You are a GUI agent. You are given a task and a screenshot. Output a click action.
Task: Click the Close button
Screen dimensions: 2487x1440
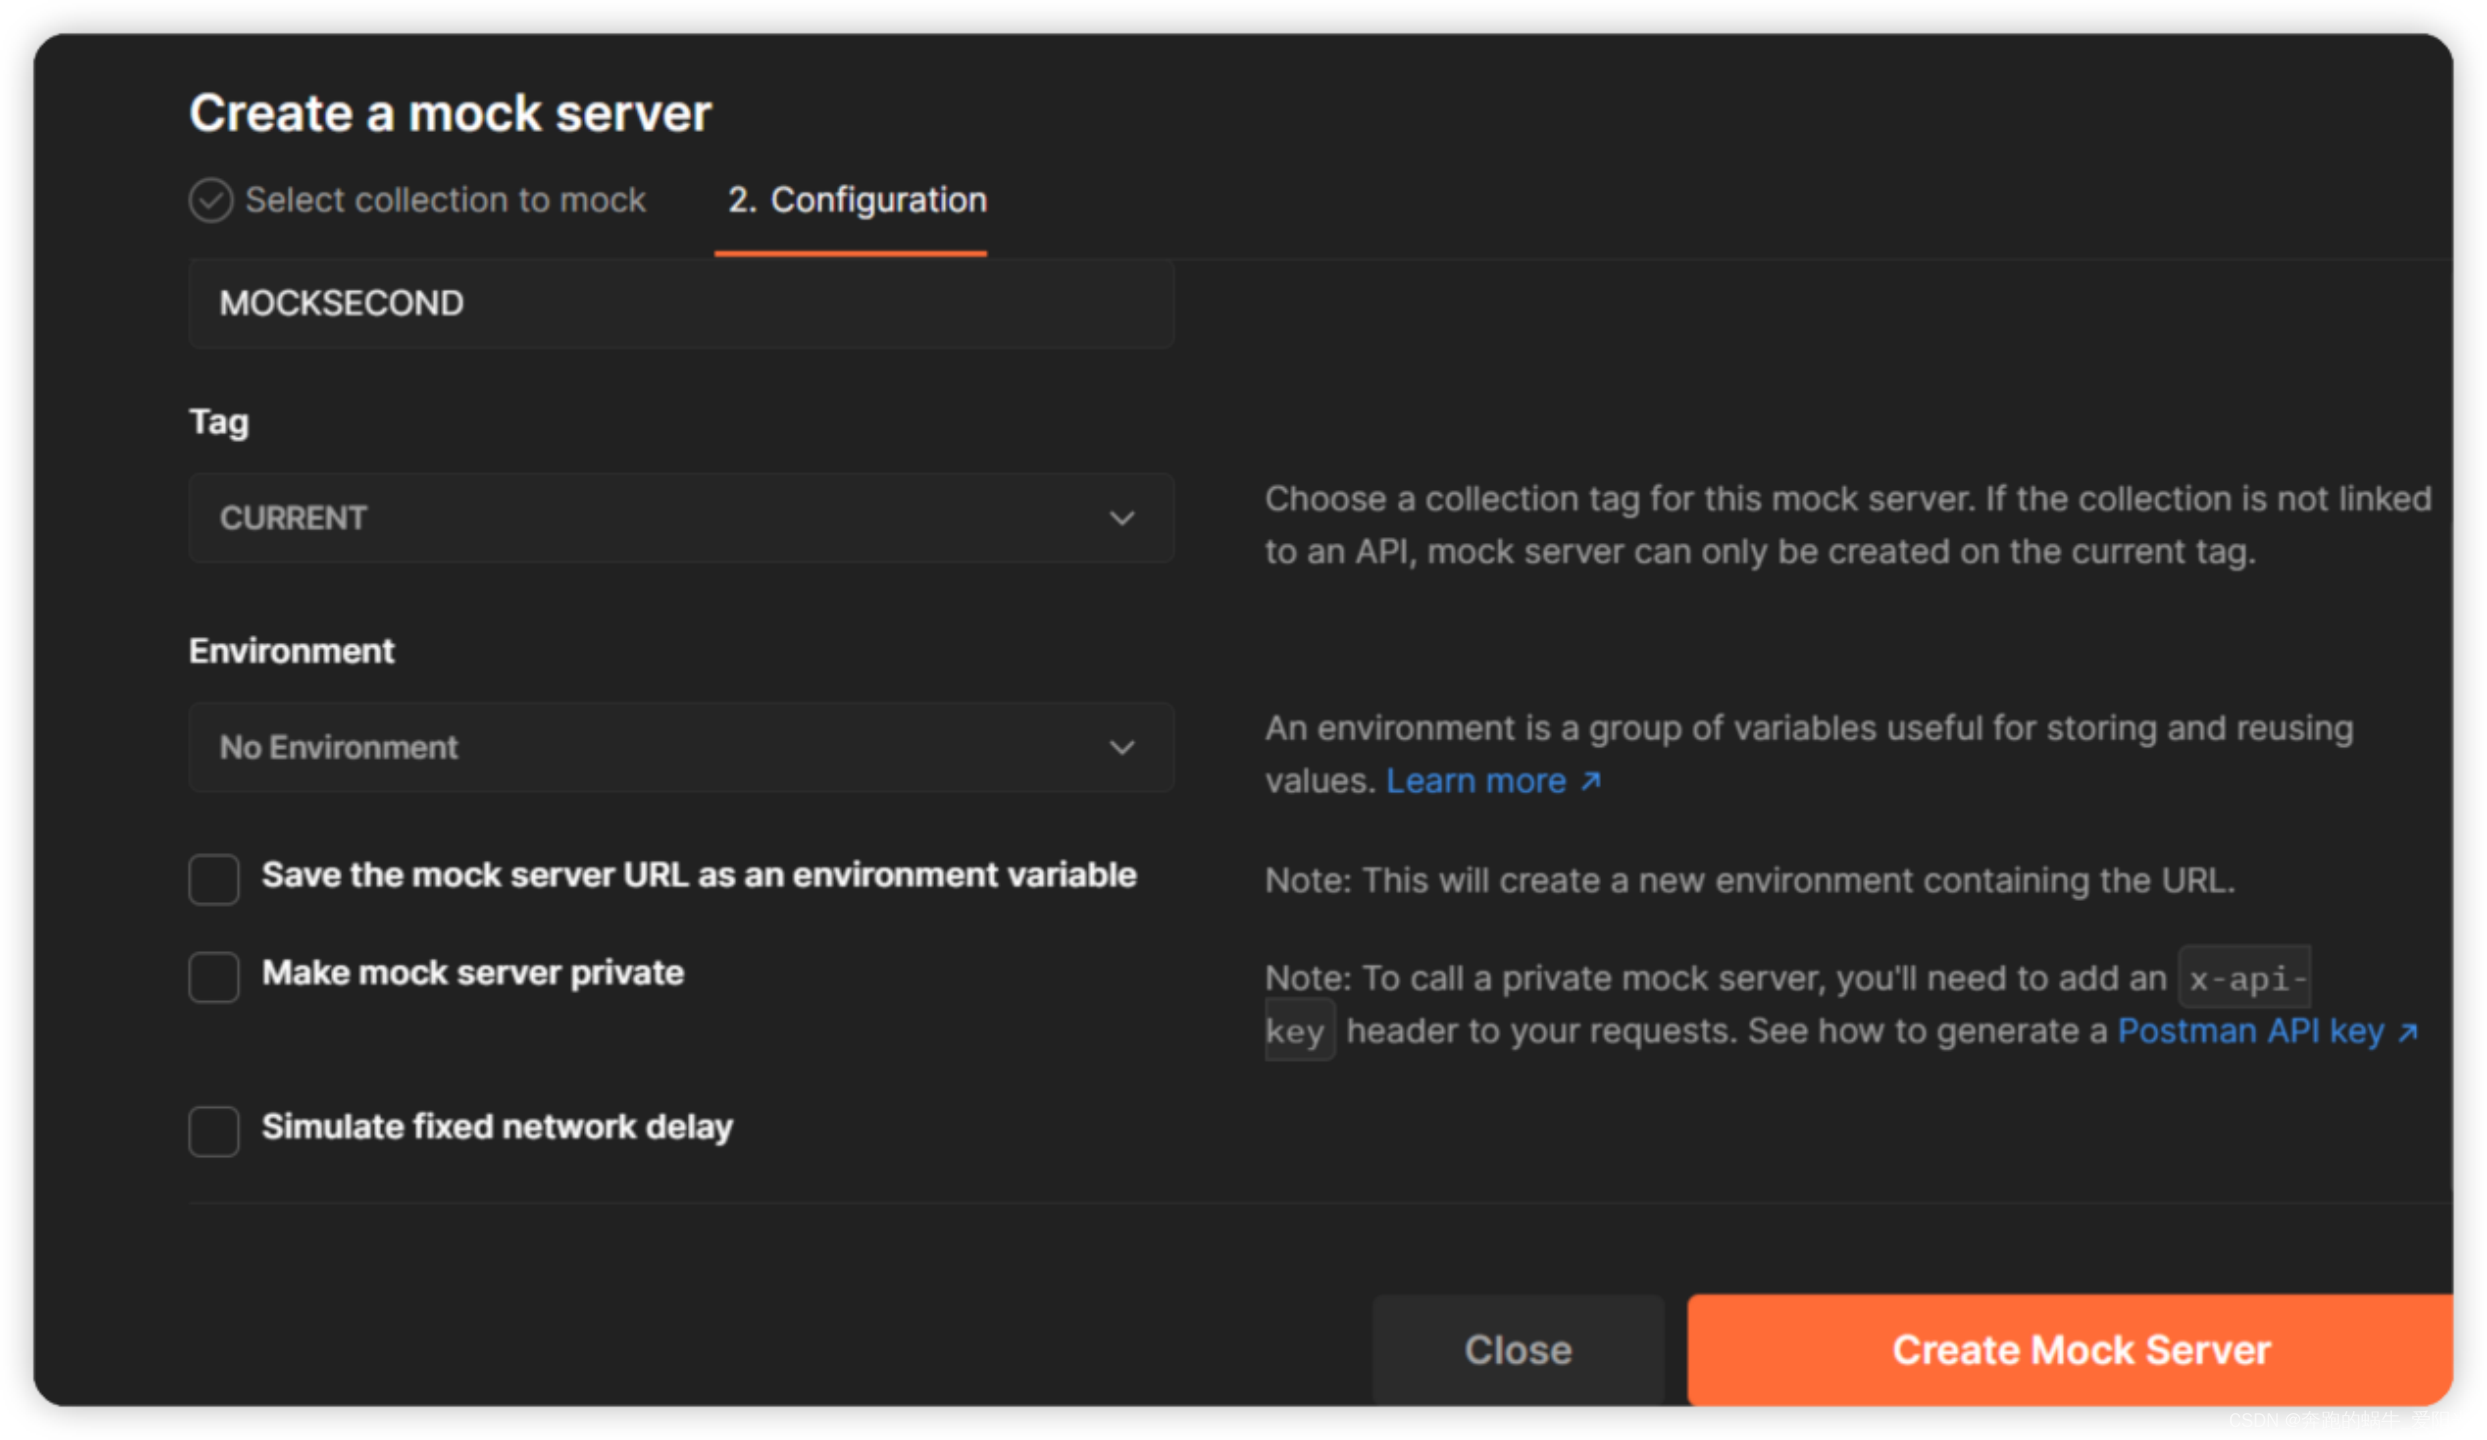point(1517,1349)
